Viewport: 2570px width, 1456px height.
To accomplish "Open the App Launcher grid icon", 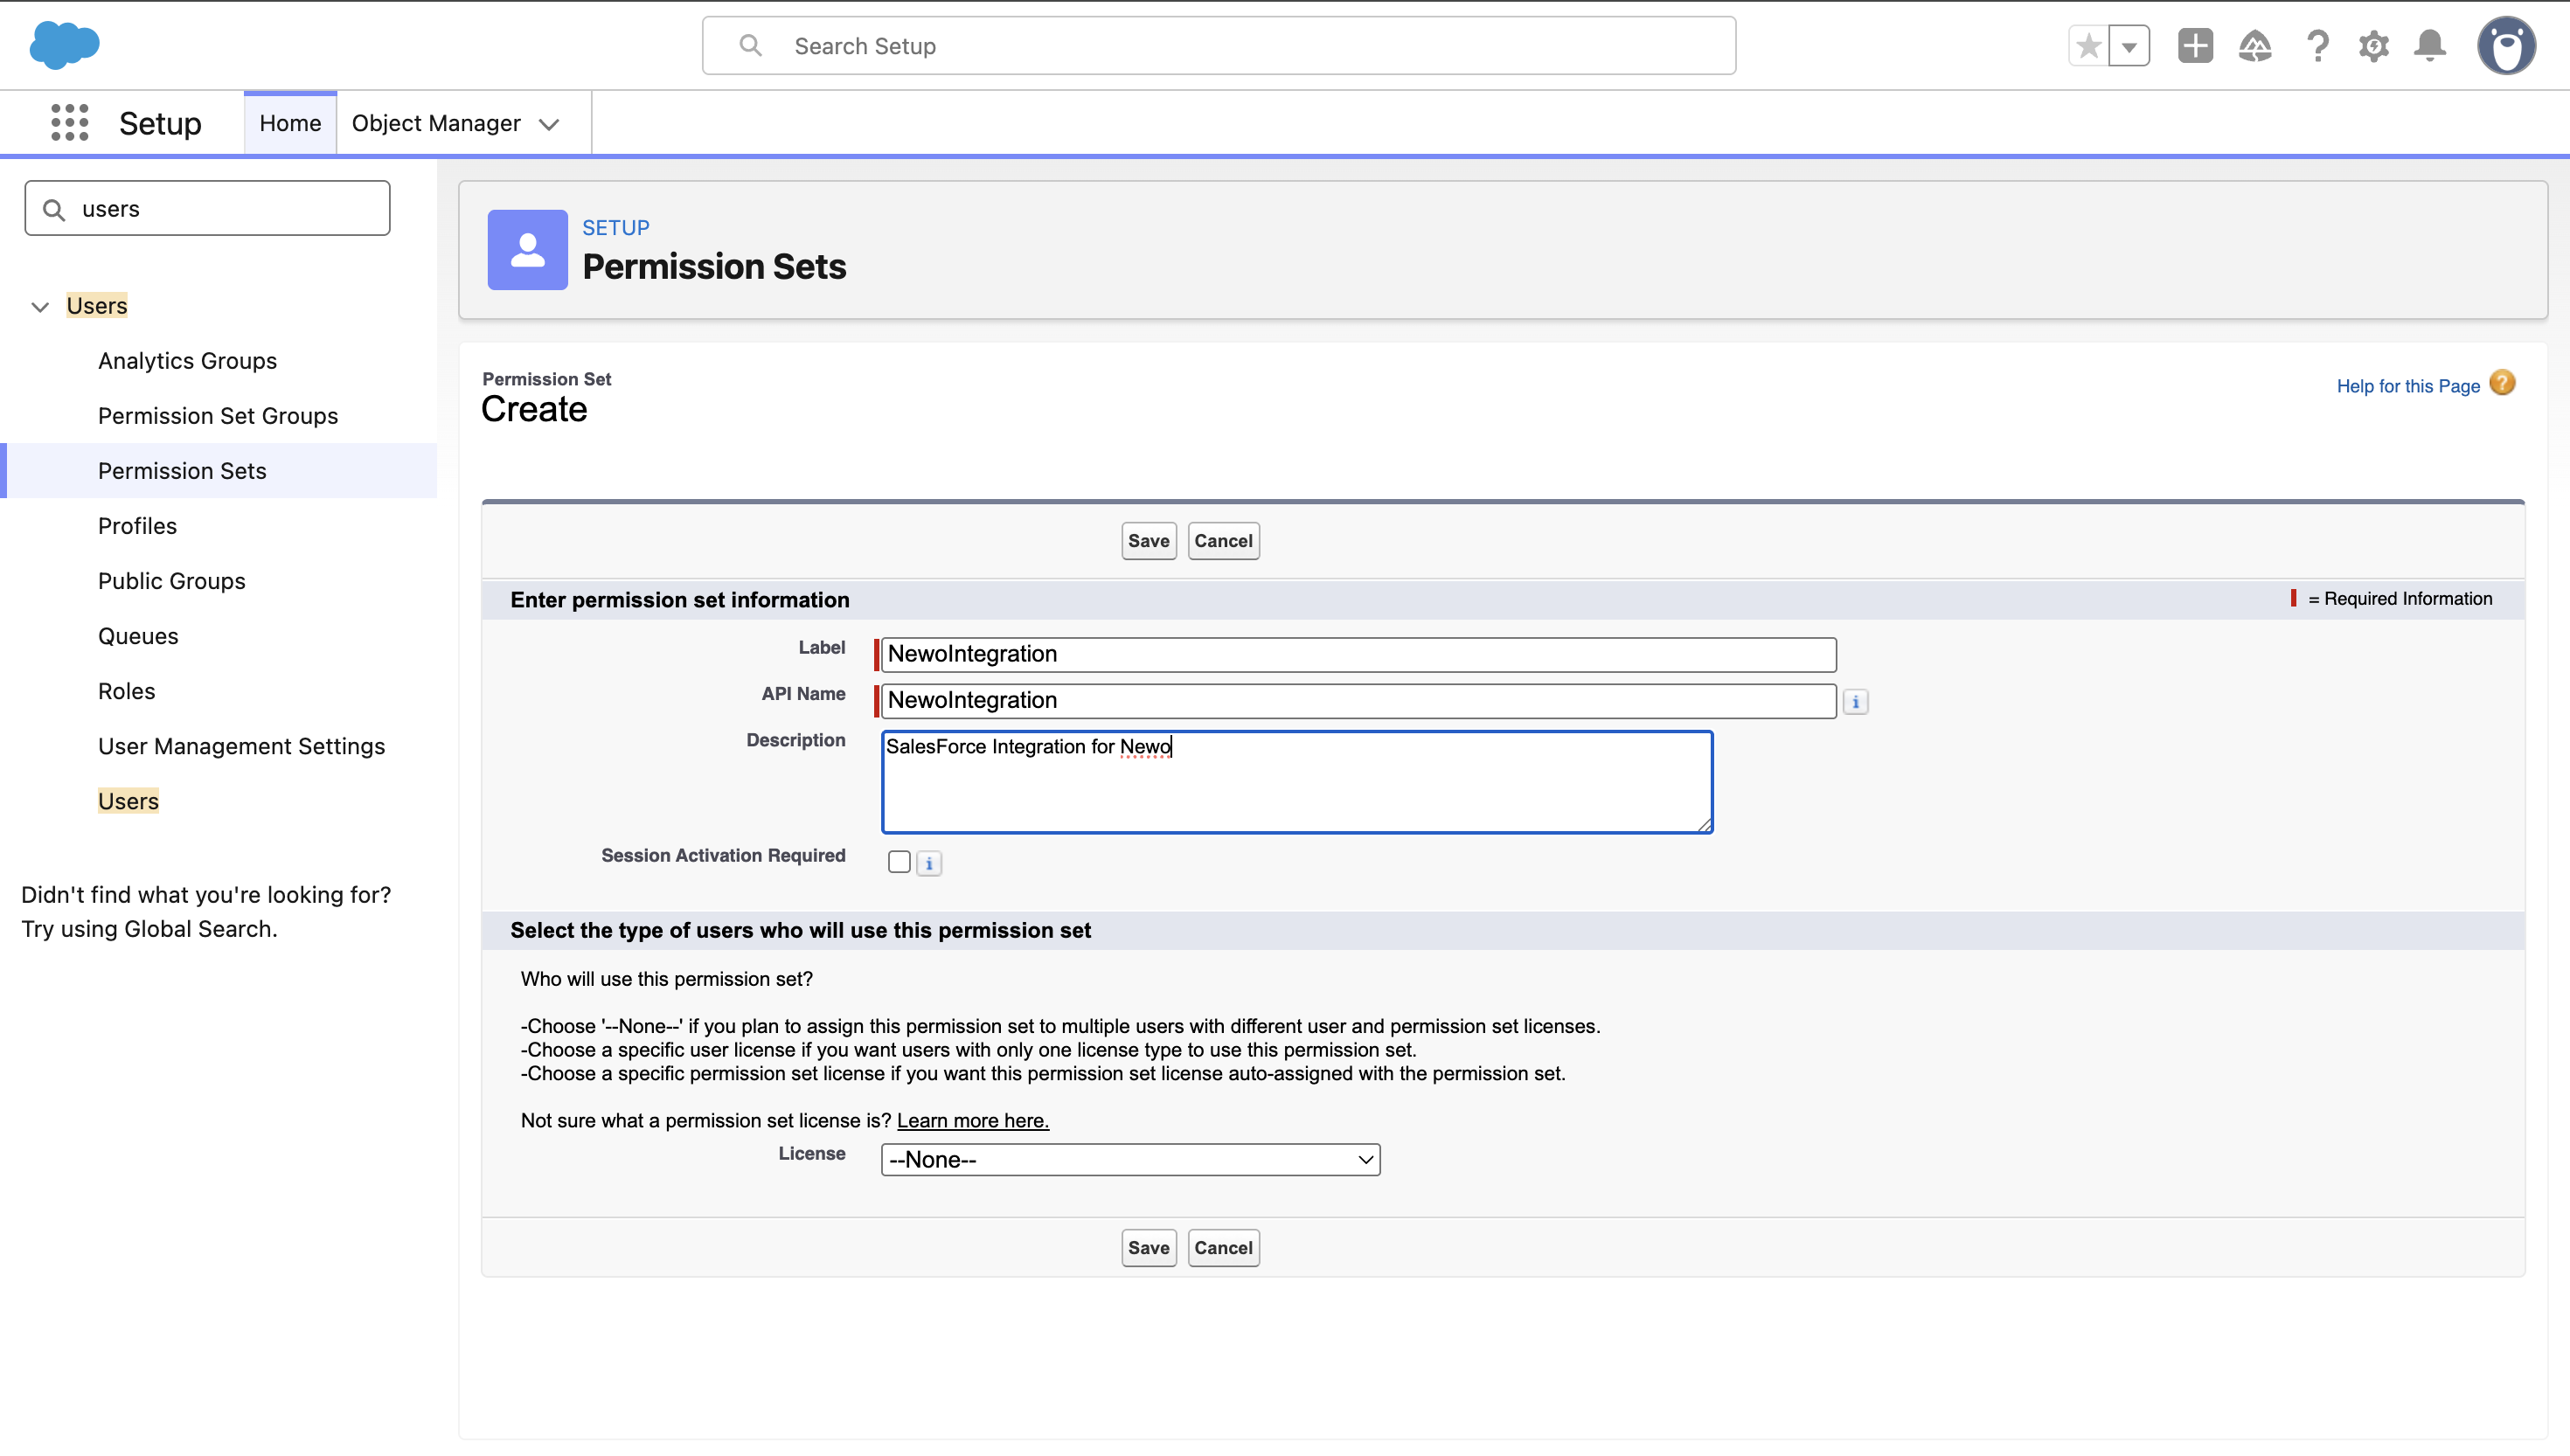I will point(70,123).
